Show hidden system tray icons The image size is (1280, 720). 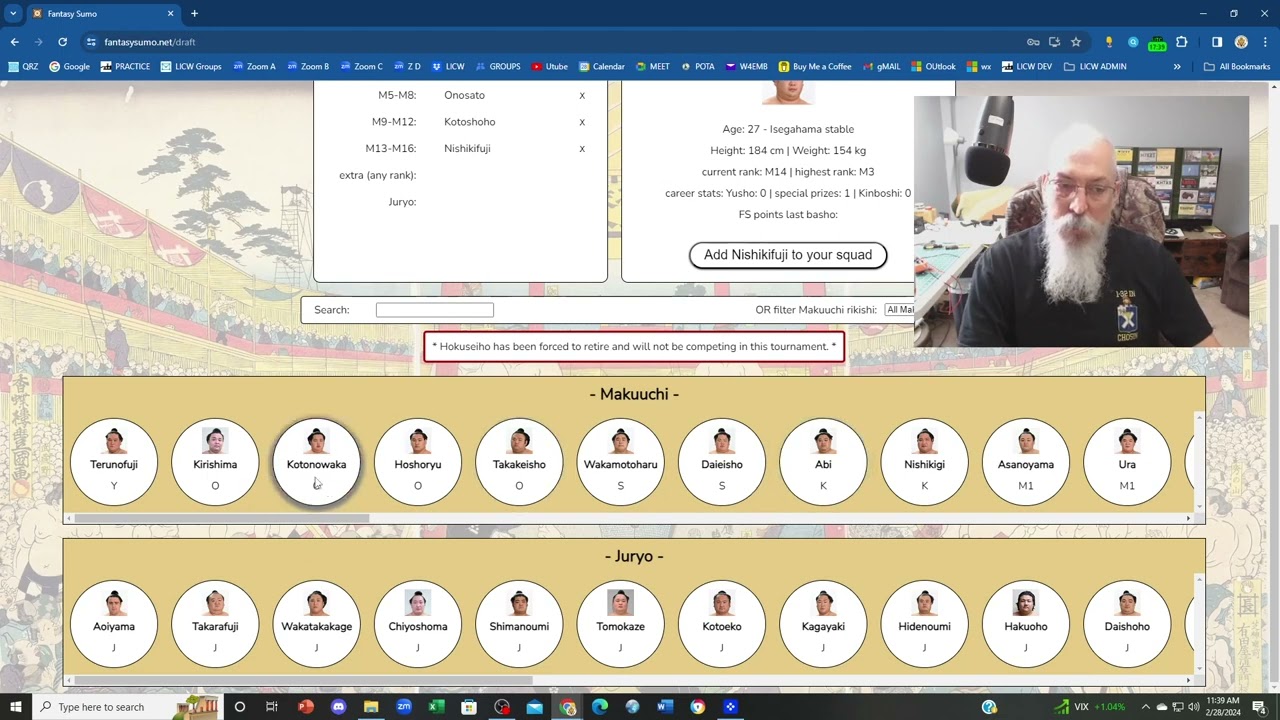tap(1146, 707)
